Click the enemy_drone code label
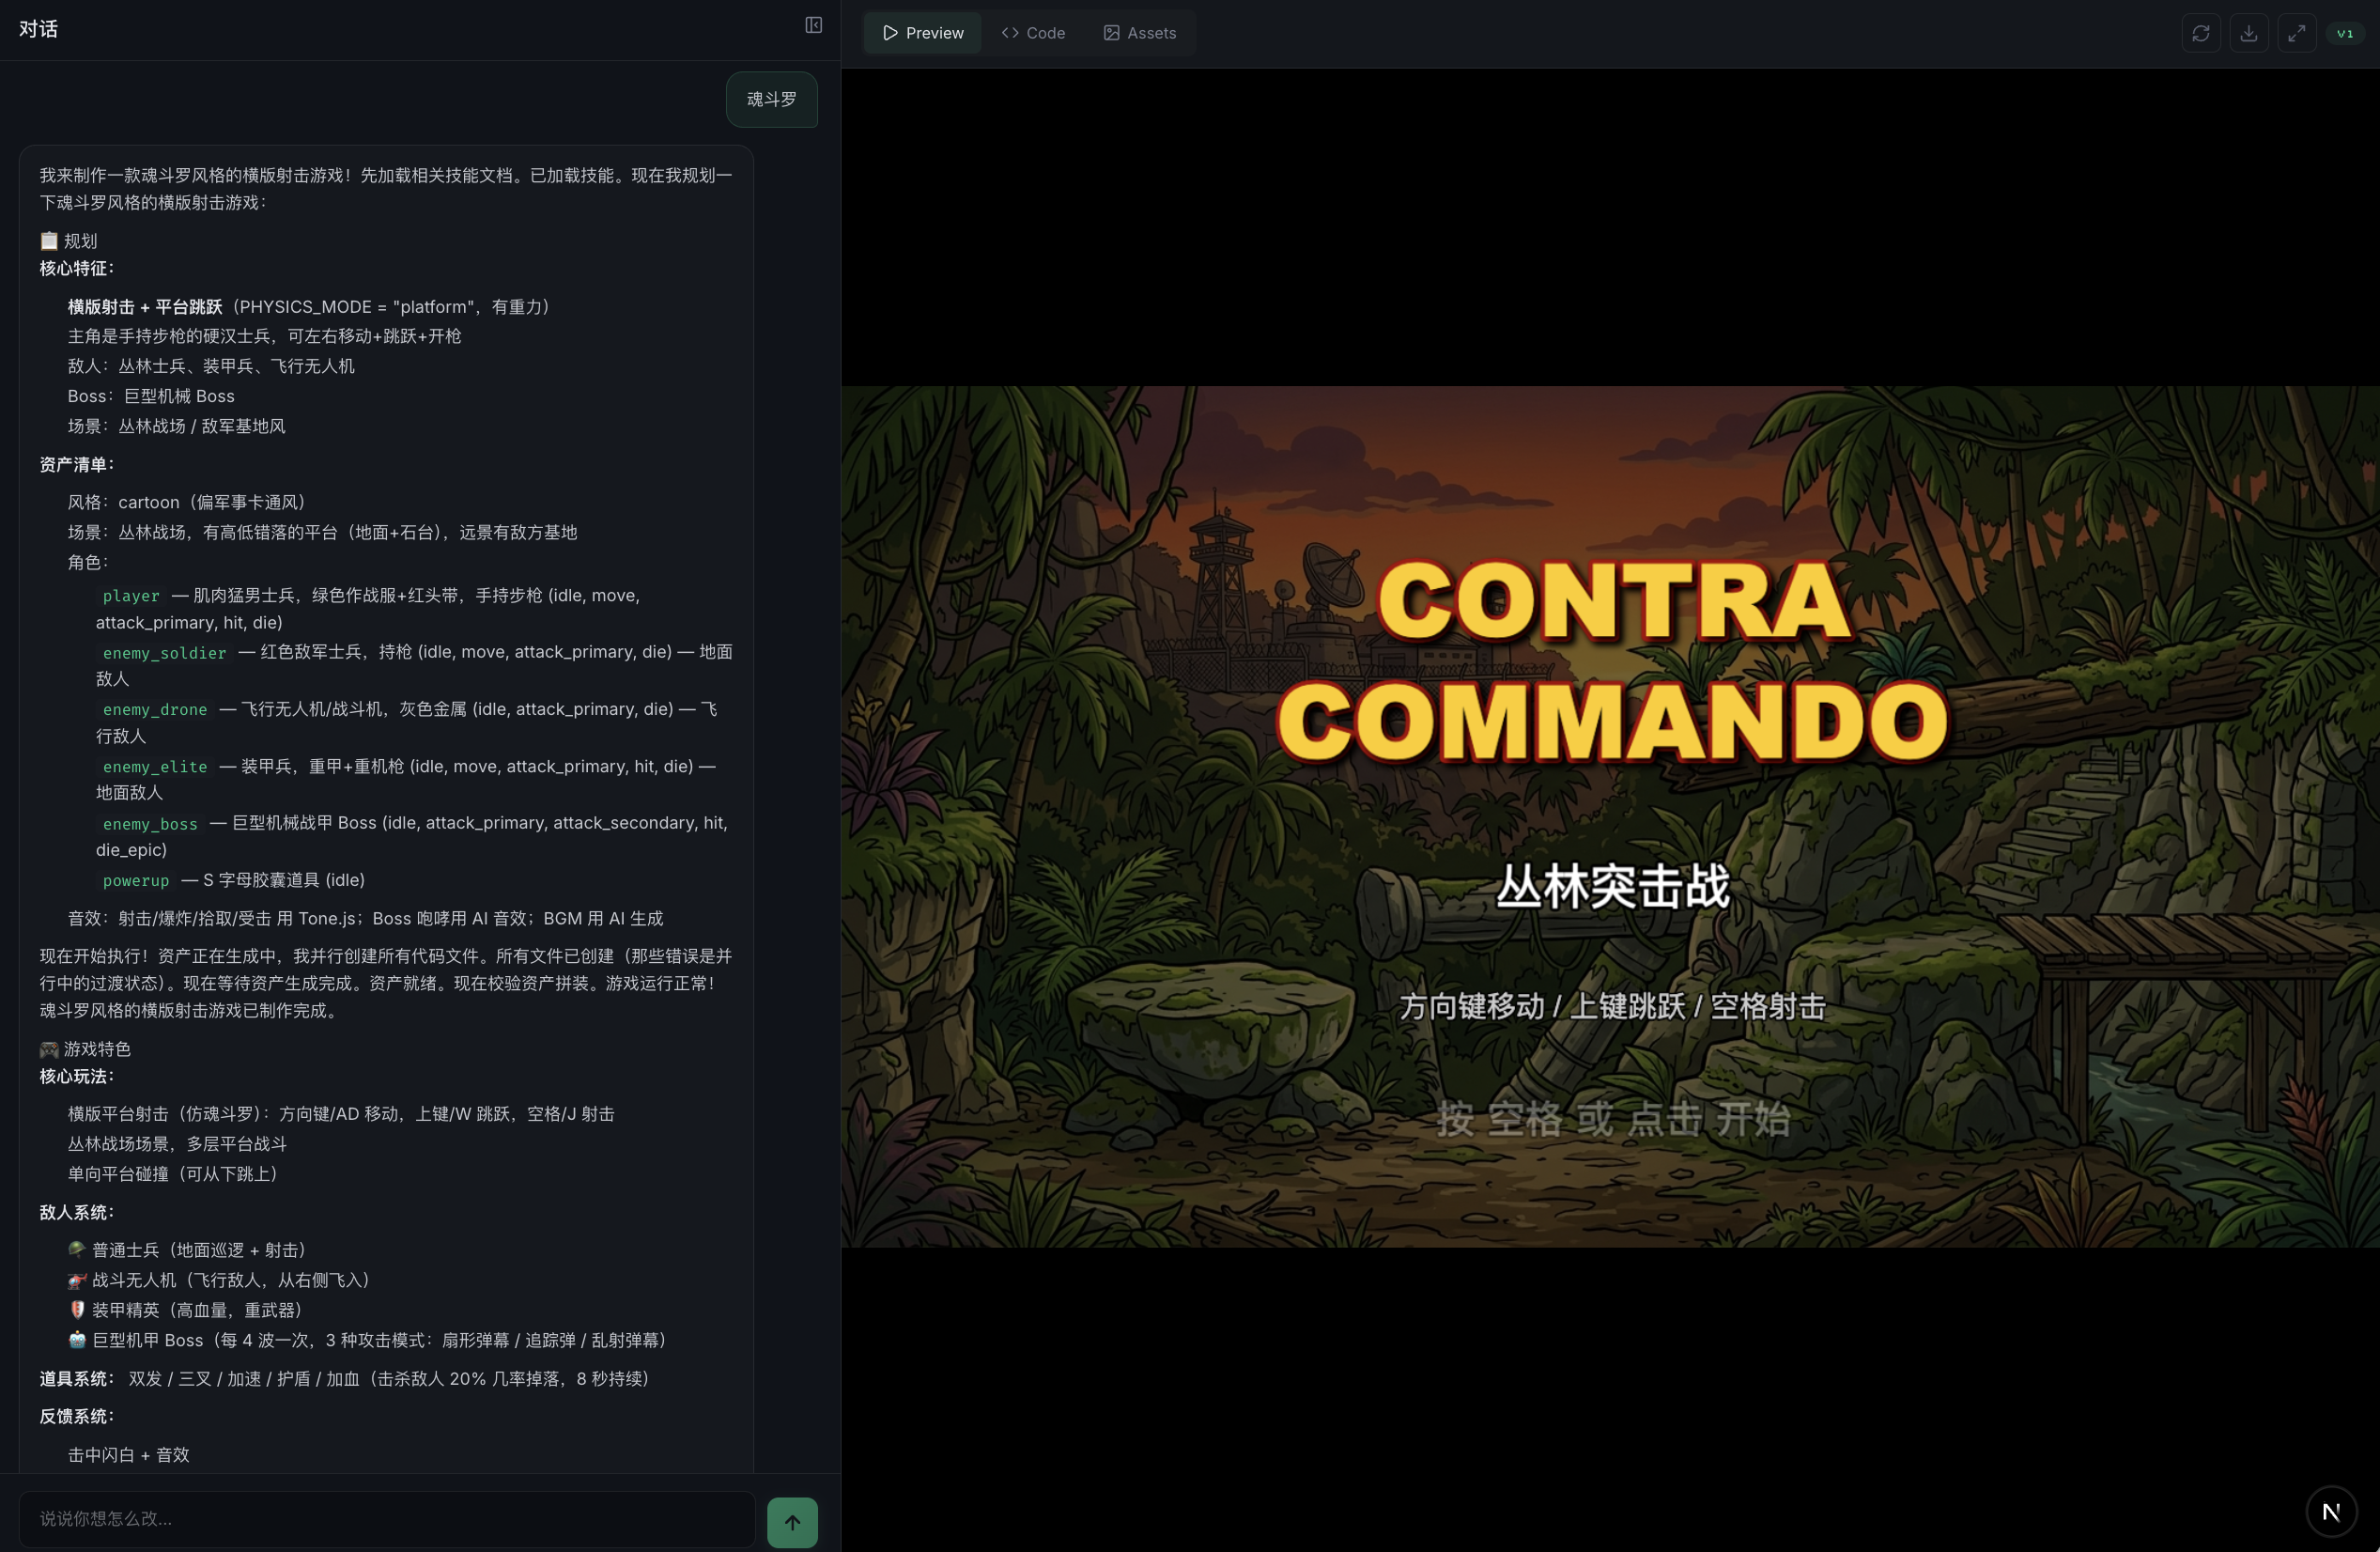Image resolution: width=2380 pixels, height=1552 pixels. point(155,710)
